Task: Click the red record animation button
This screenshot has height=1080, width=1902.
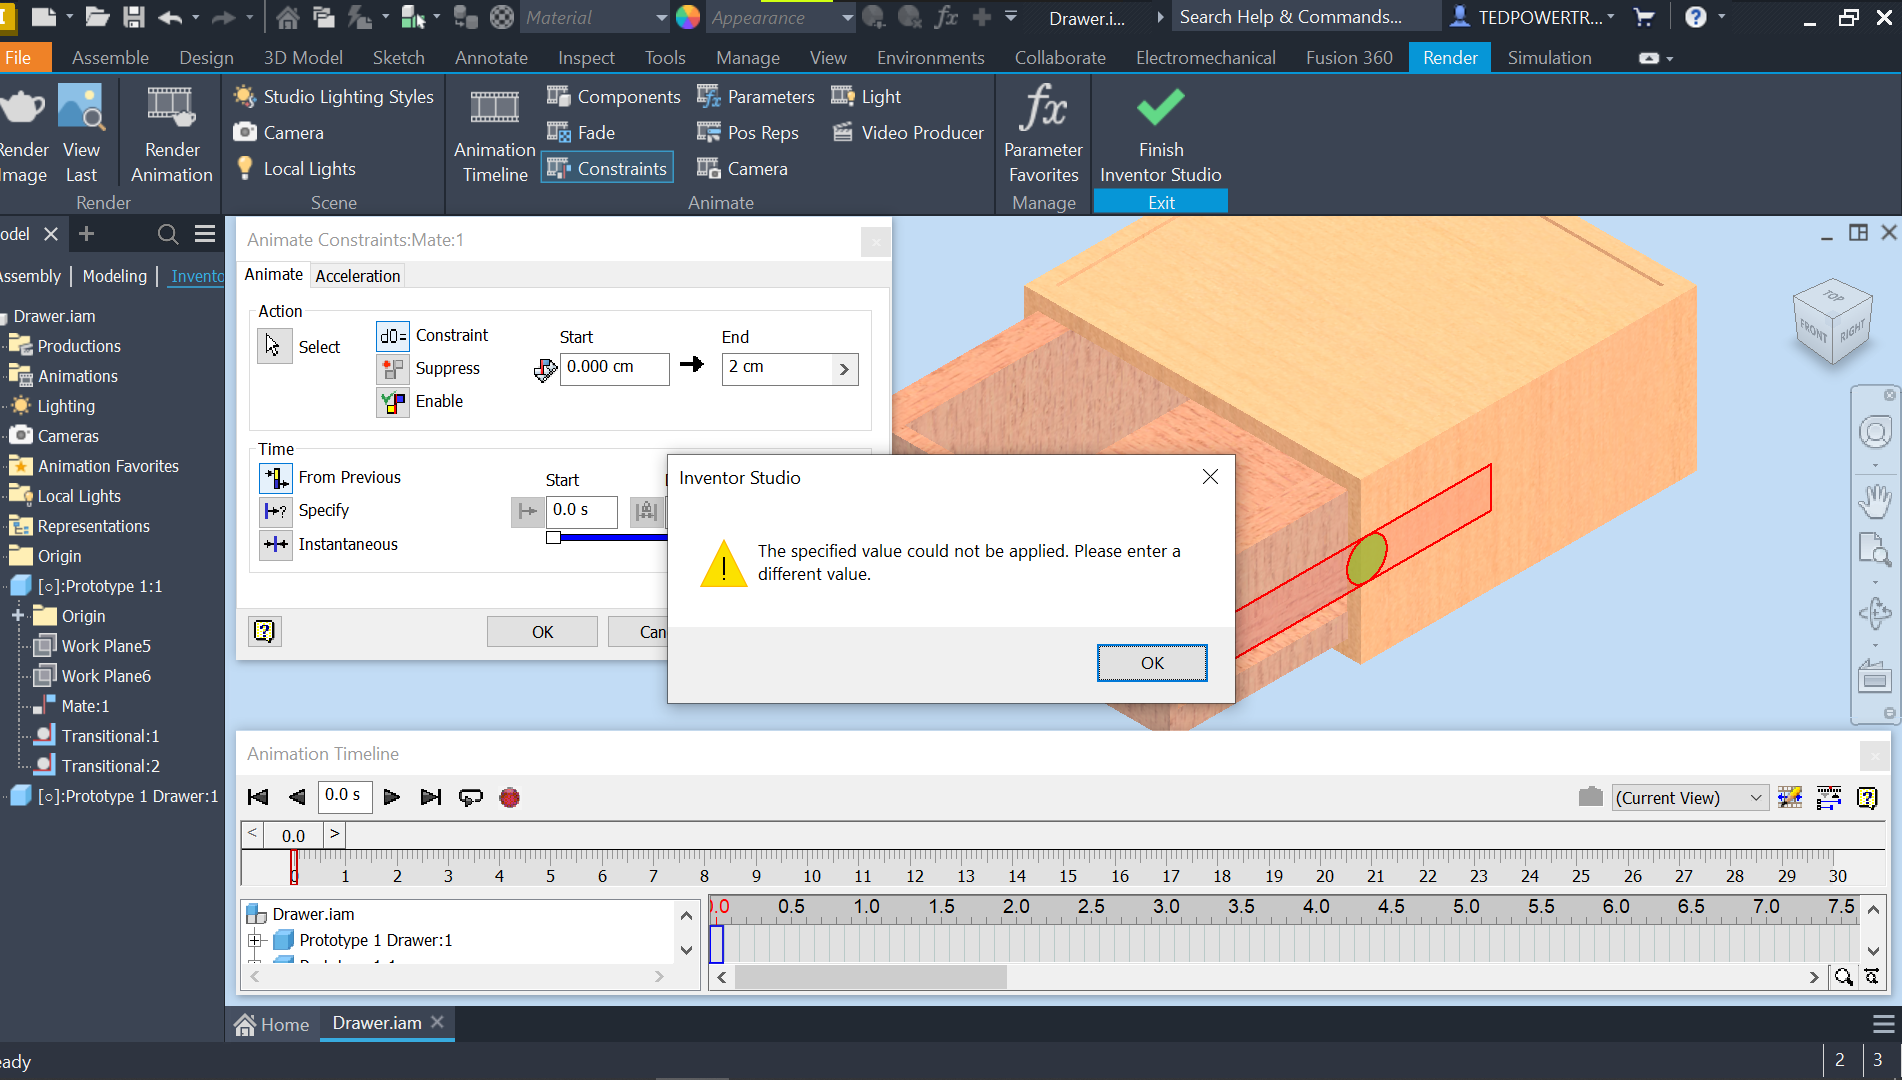Action: point(509,797)
